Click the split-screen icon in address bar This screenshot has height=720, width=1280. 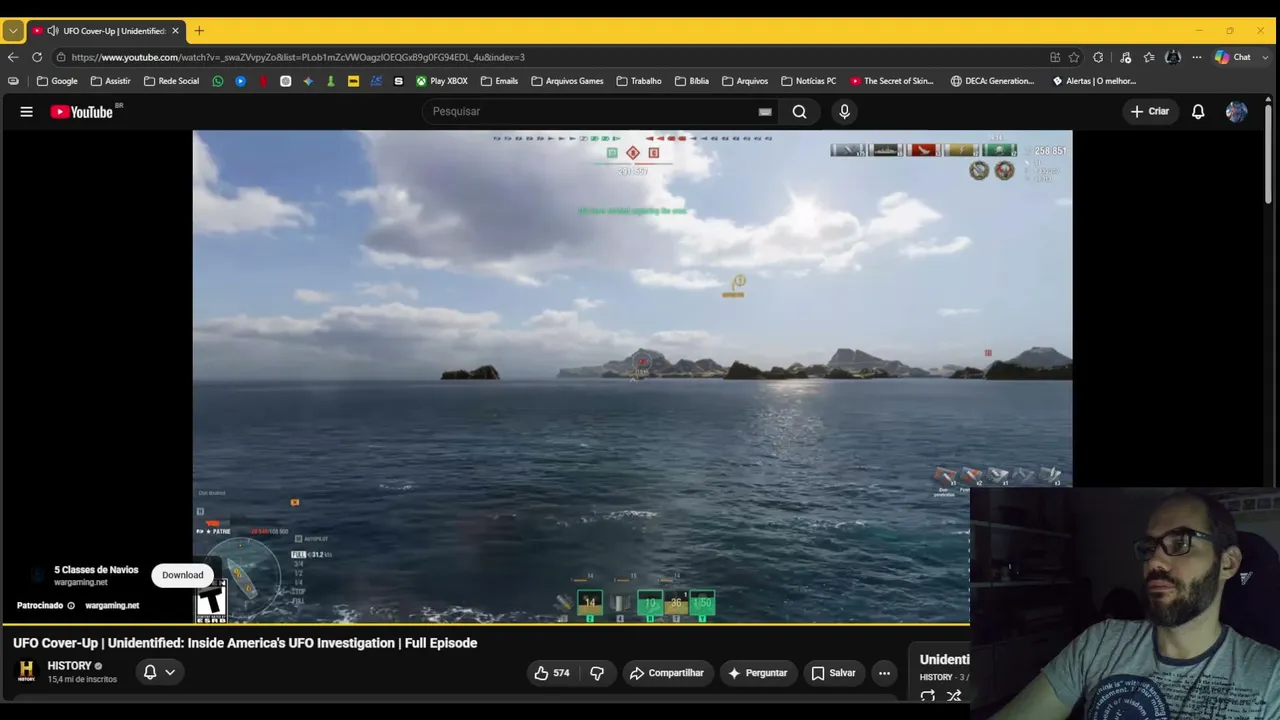[x=1055, y=57]
